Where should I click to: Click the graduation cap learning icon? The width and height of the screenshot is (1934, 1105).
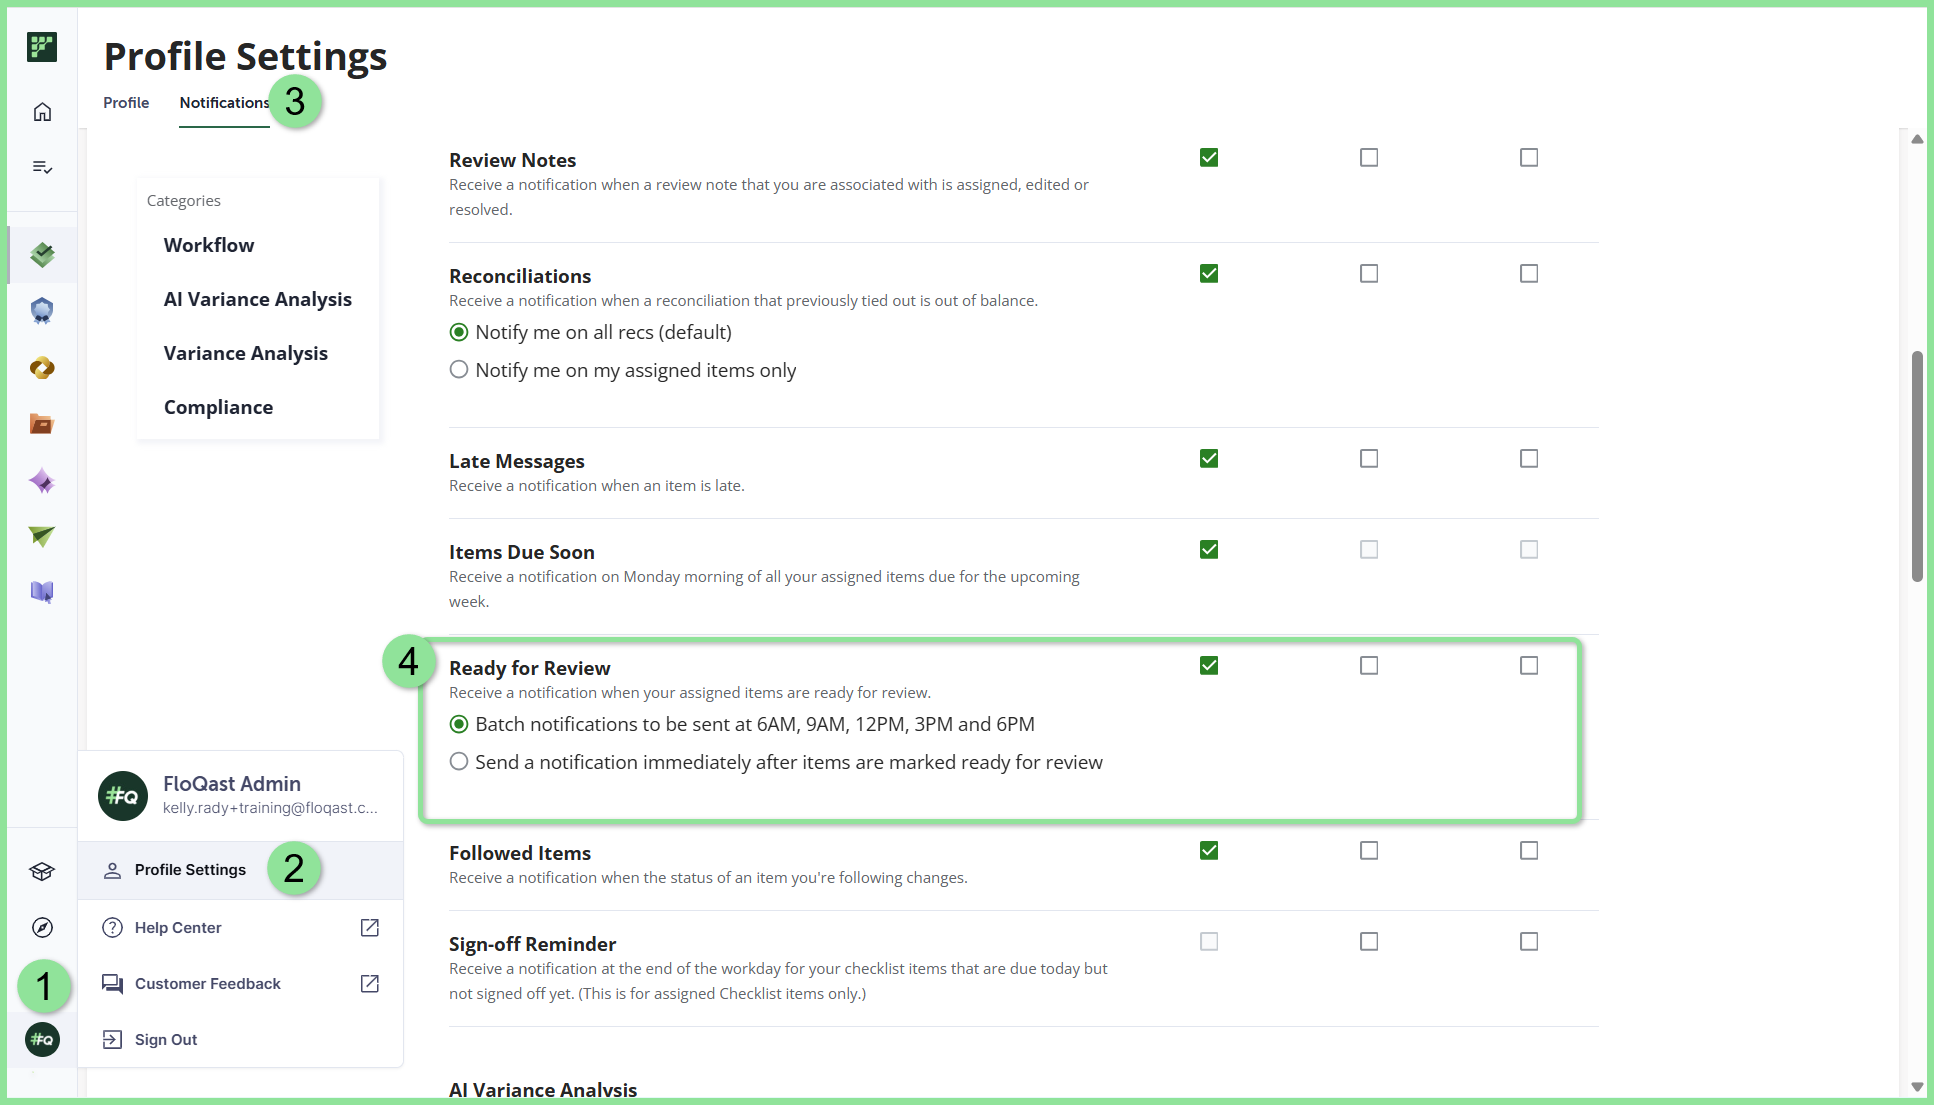pos(42,872)
